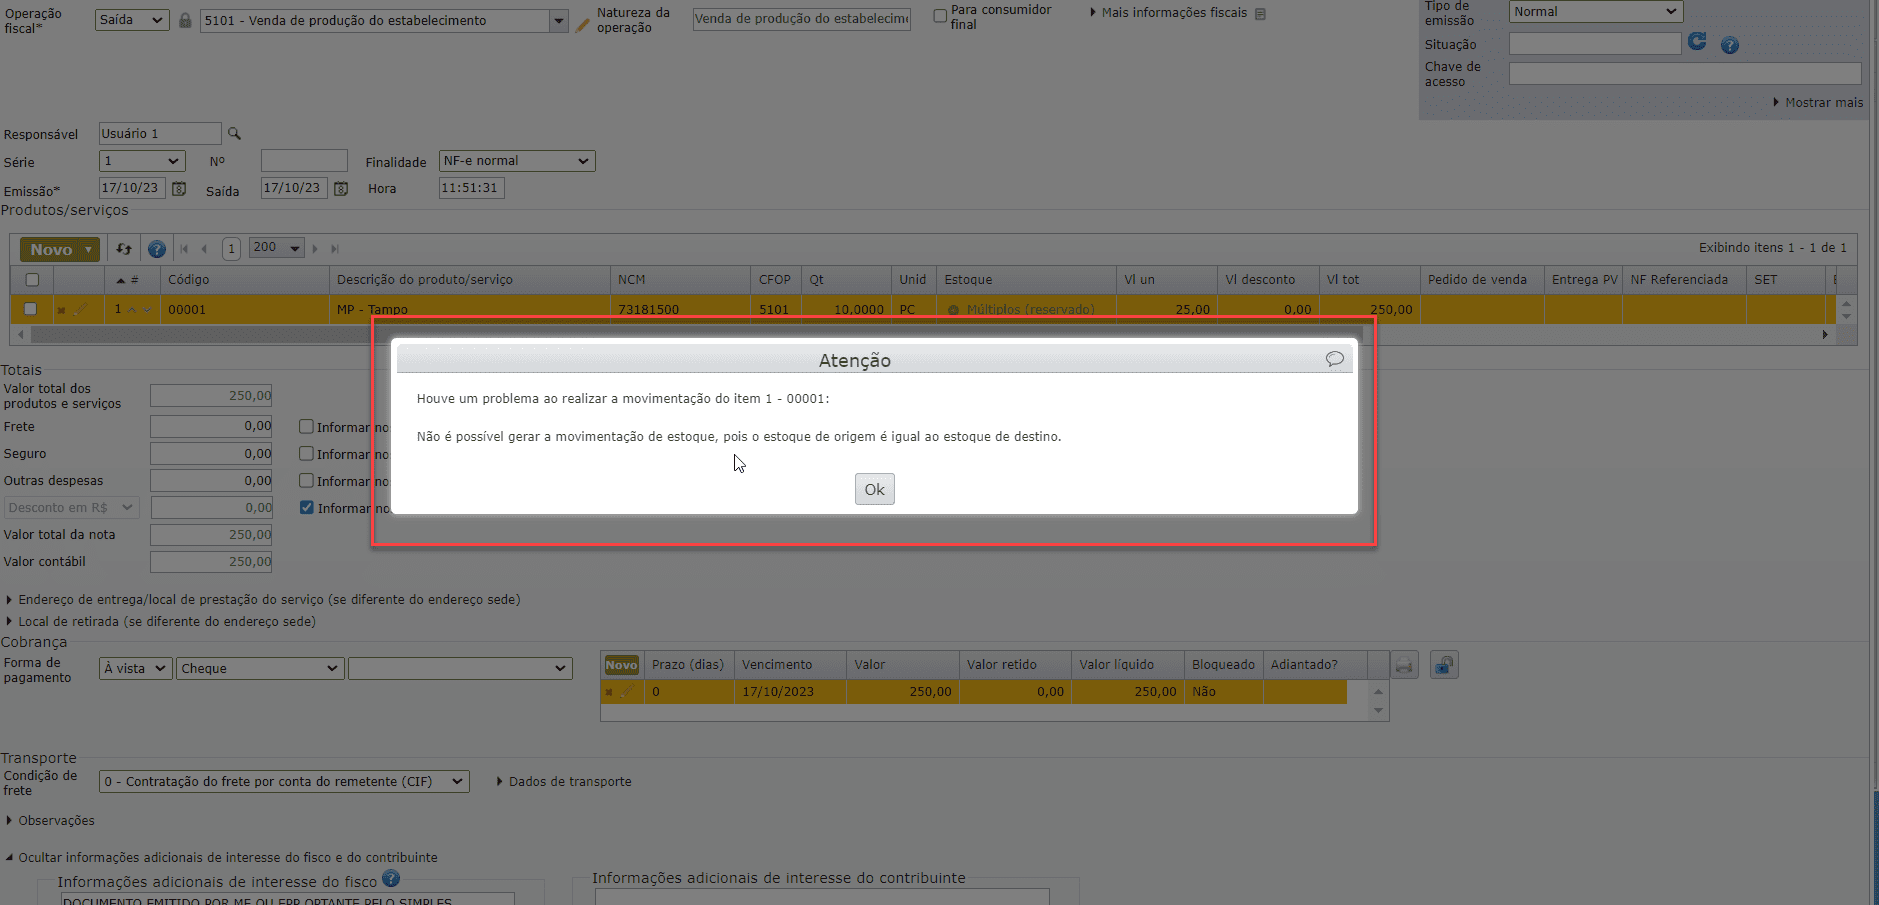Dismiss the Atenção dialog with Ok
This screenshot has width=1879, height=905.
point(874,489)
